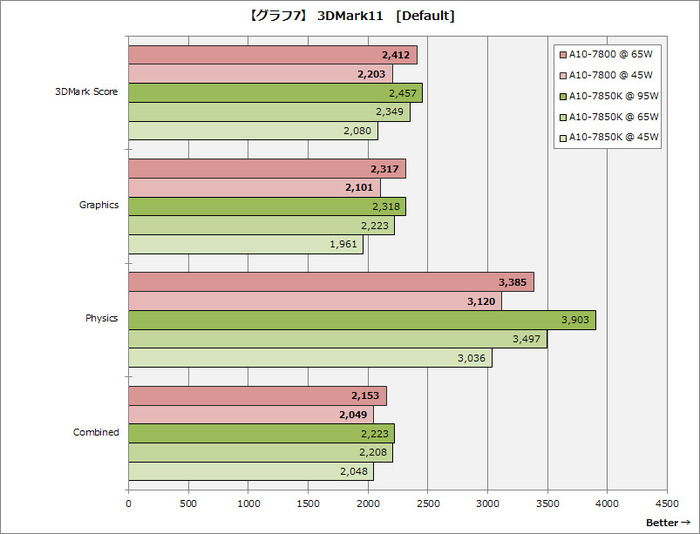700x534 pixels.
Task: Click the Combined category label
Action: (96, 432)
